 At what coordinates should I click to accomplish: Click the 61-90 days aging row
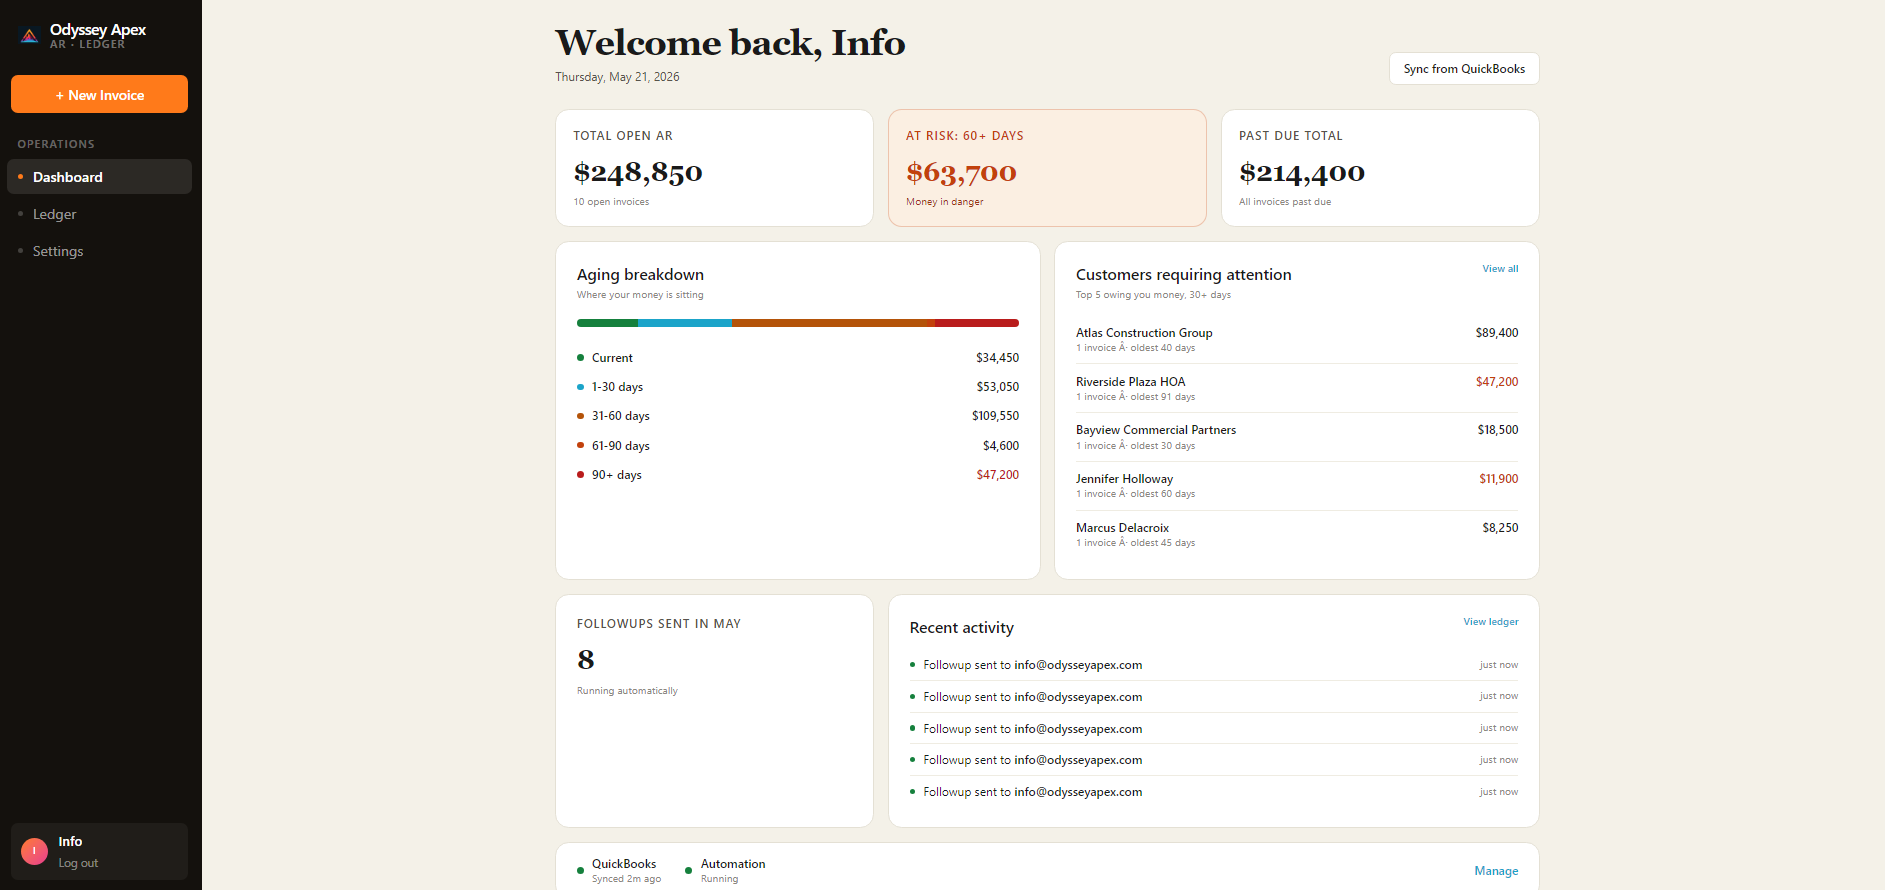point(798,446)
